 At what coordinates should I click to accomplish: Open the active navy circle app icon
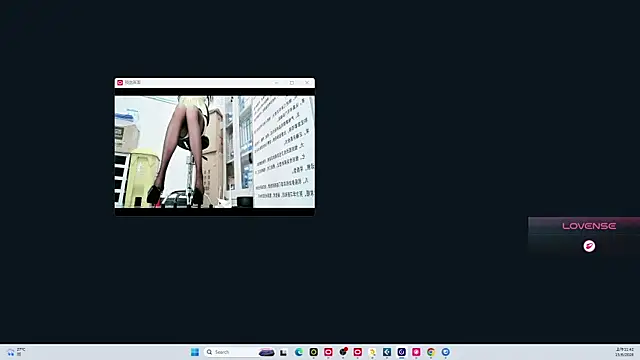402,352
